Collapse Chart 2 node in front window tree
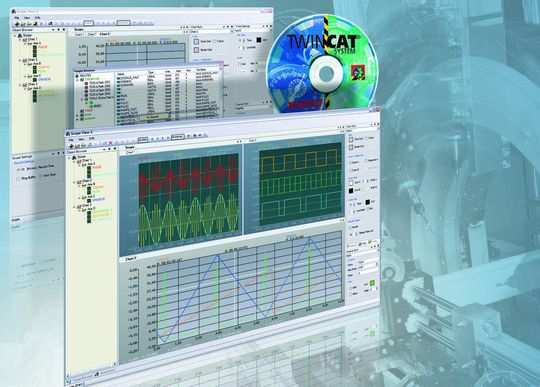Image resolution: width=540 pixels, height=387 pixels. pos(74,182)
